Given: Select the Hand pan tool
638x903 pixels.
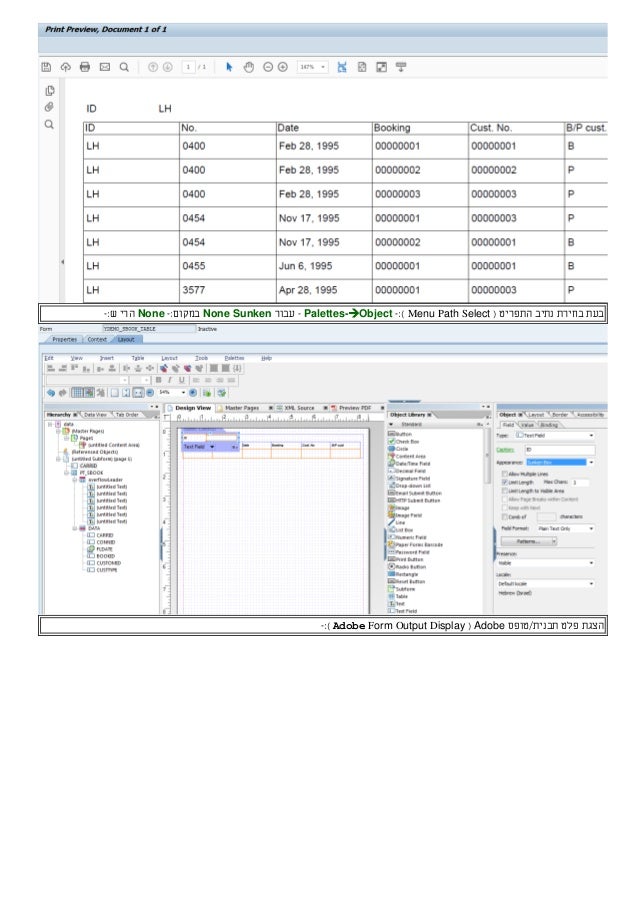Looking at the screenshot, I should pos(248,67).
